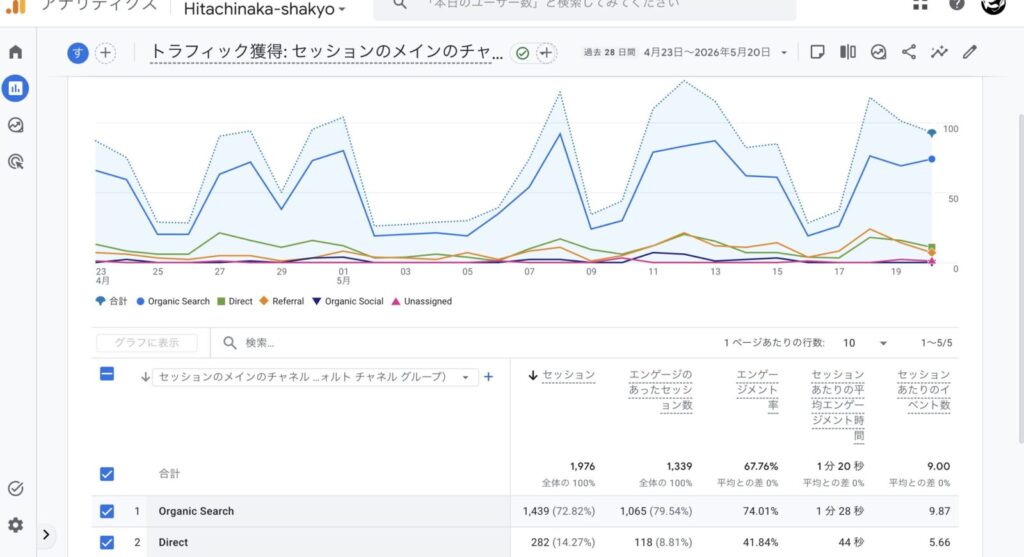Toggle 合計 legend item in chart
1024x557 pixels.
point(111,301)
